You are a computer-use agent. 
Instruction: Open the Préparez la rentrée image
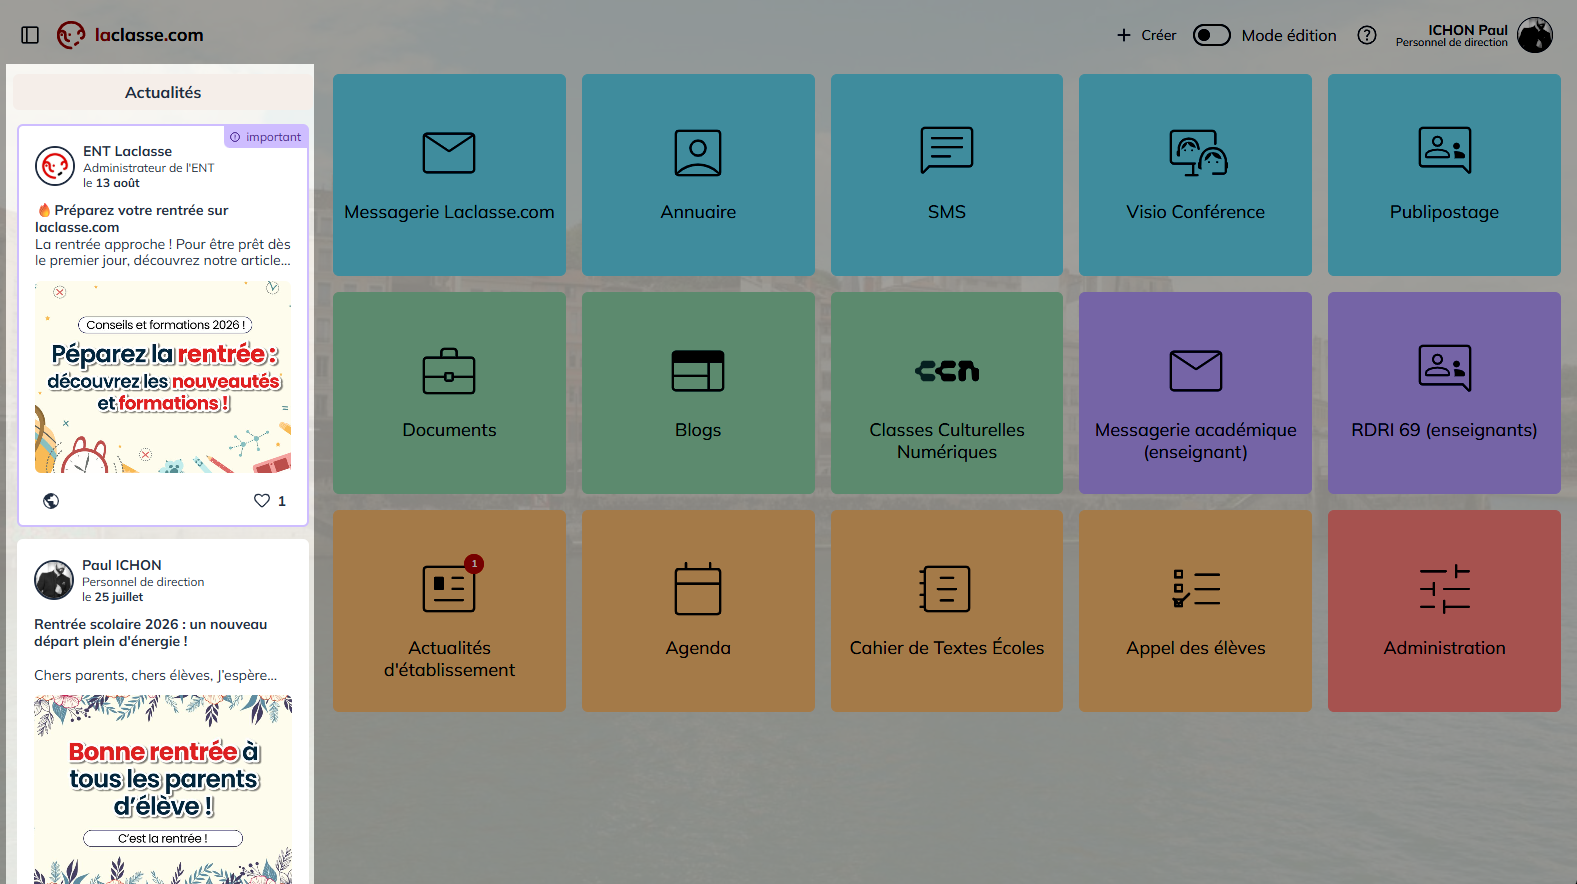click(x=163, y=377)
